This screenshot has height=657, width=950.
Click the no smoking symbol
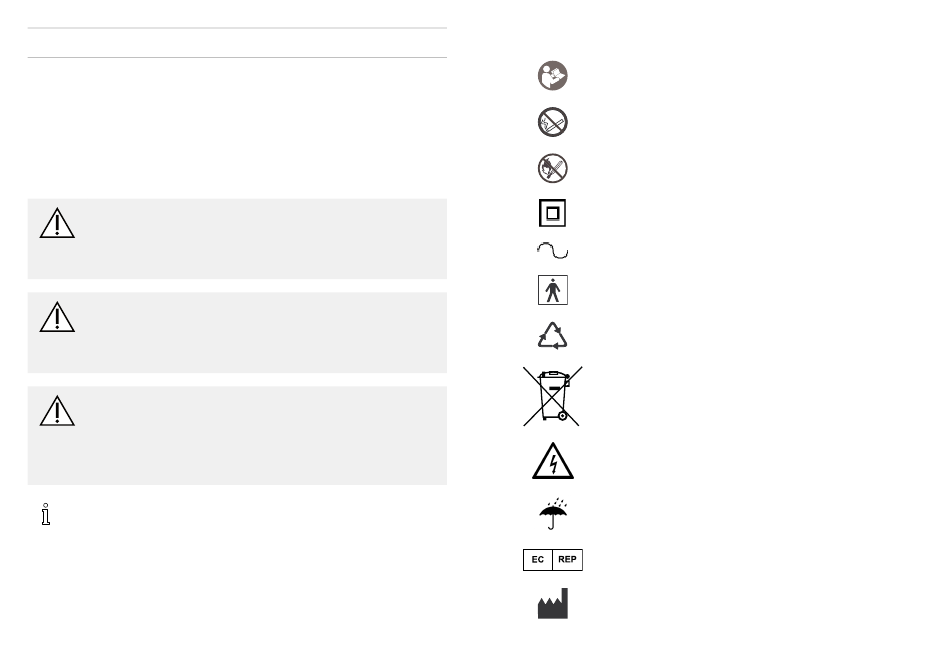point(553,122)
